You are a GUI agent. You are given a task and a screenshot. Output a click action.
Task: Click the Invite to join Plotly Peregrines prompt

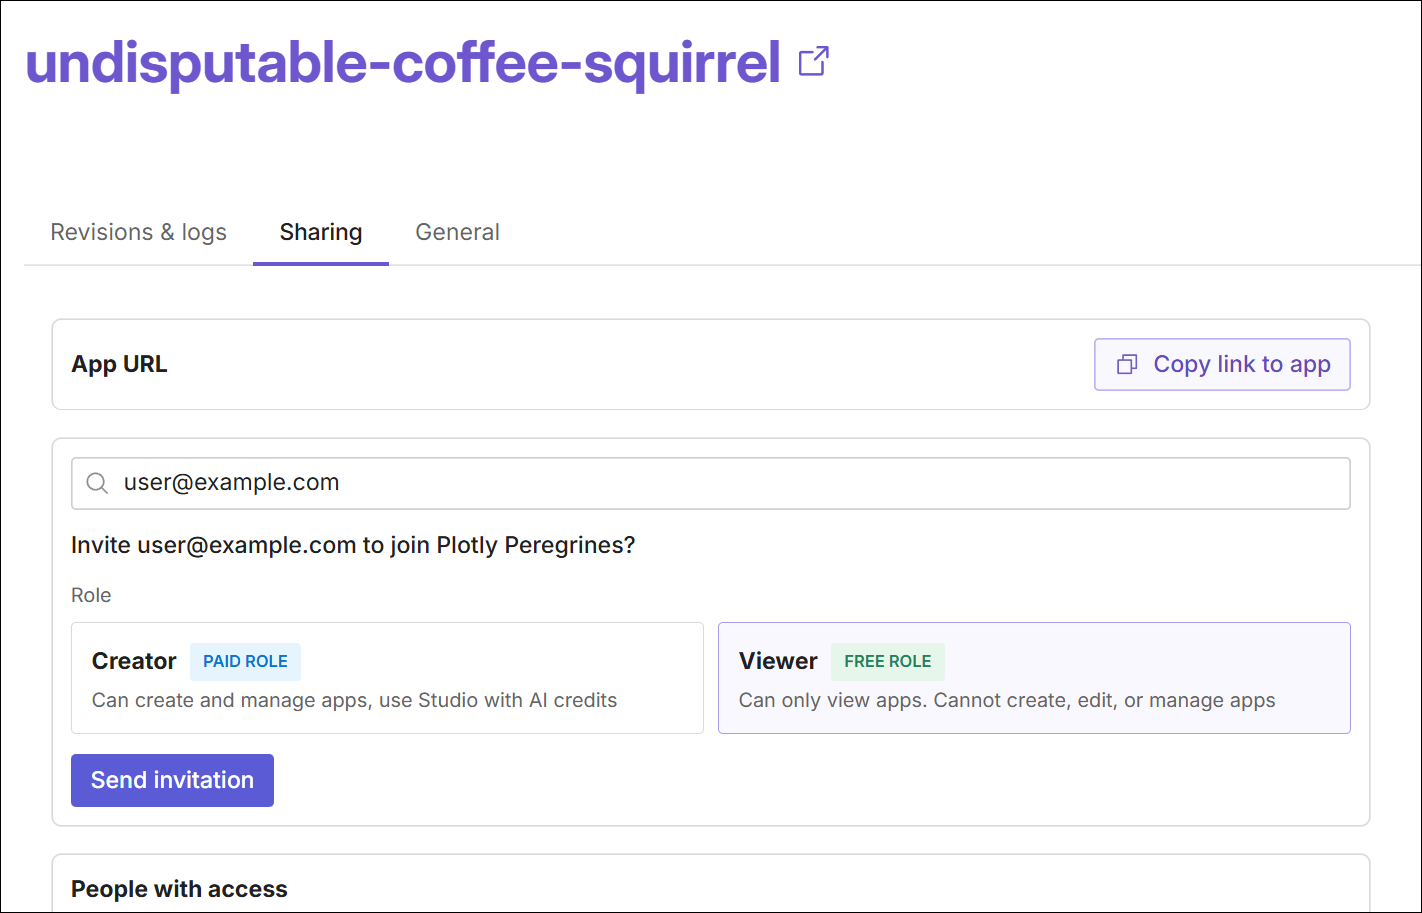pyautogui.click(x=353, y=545)
